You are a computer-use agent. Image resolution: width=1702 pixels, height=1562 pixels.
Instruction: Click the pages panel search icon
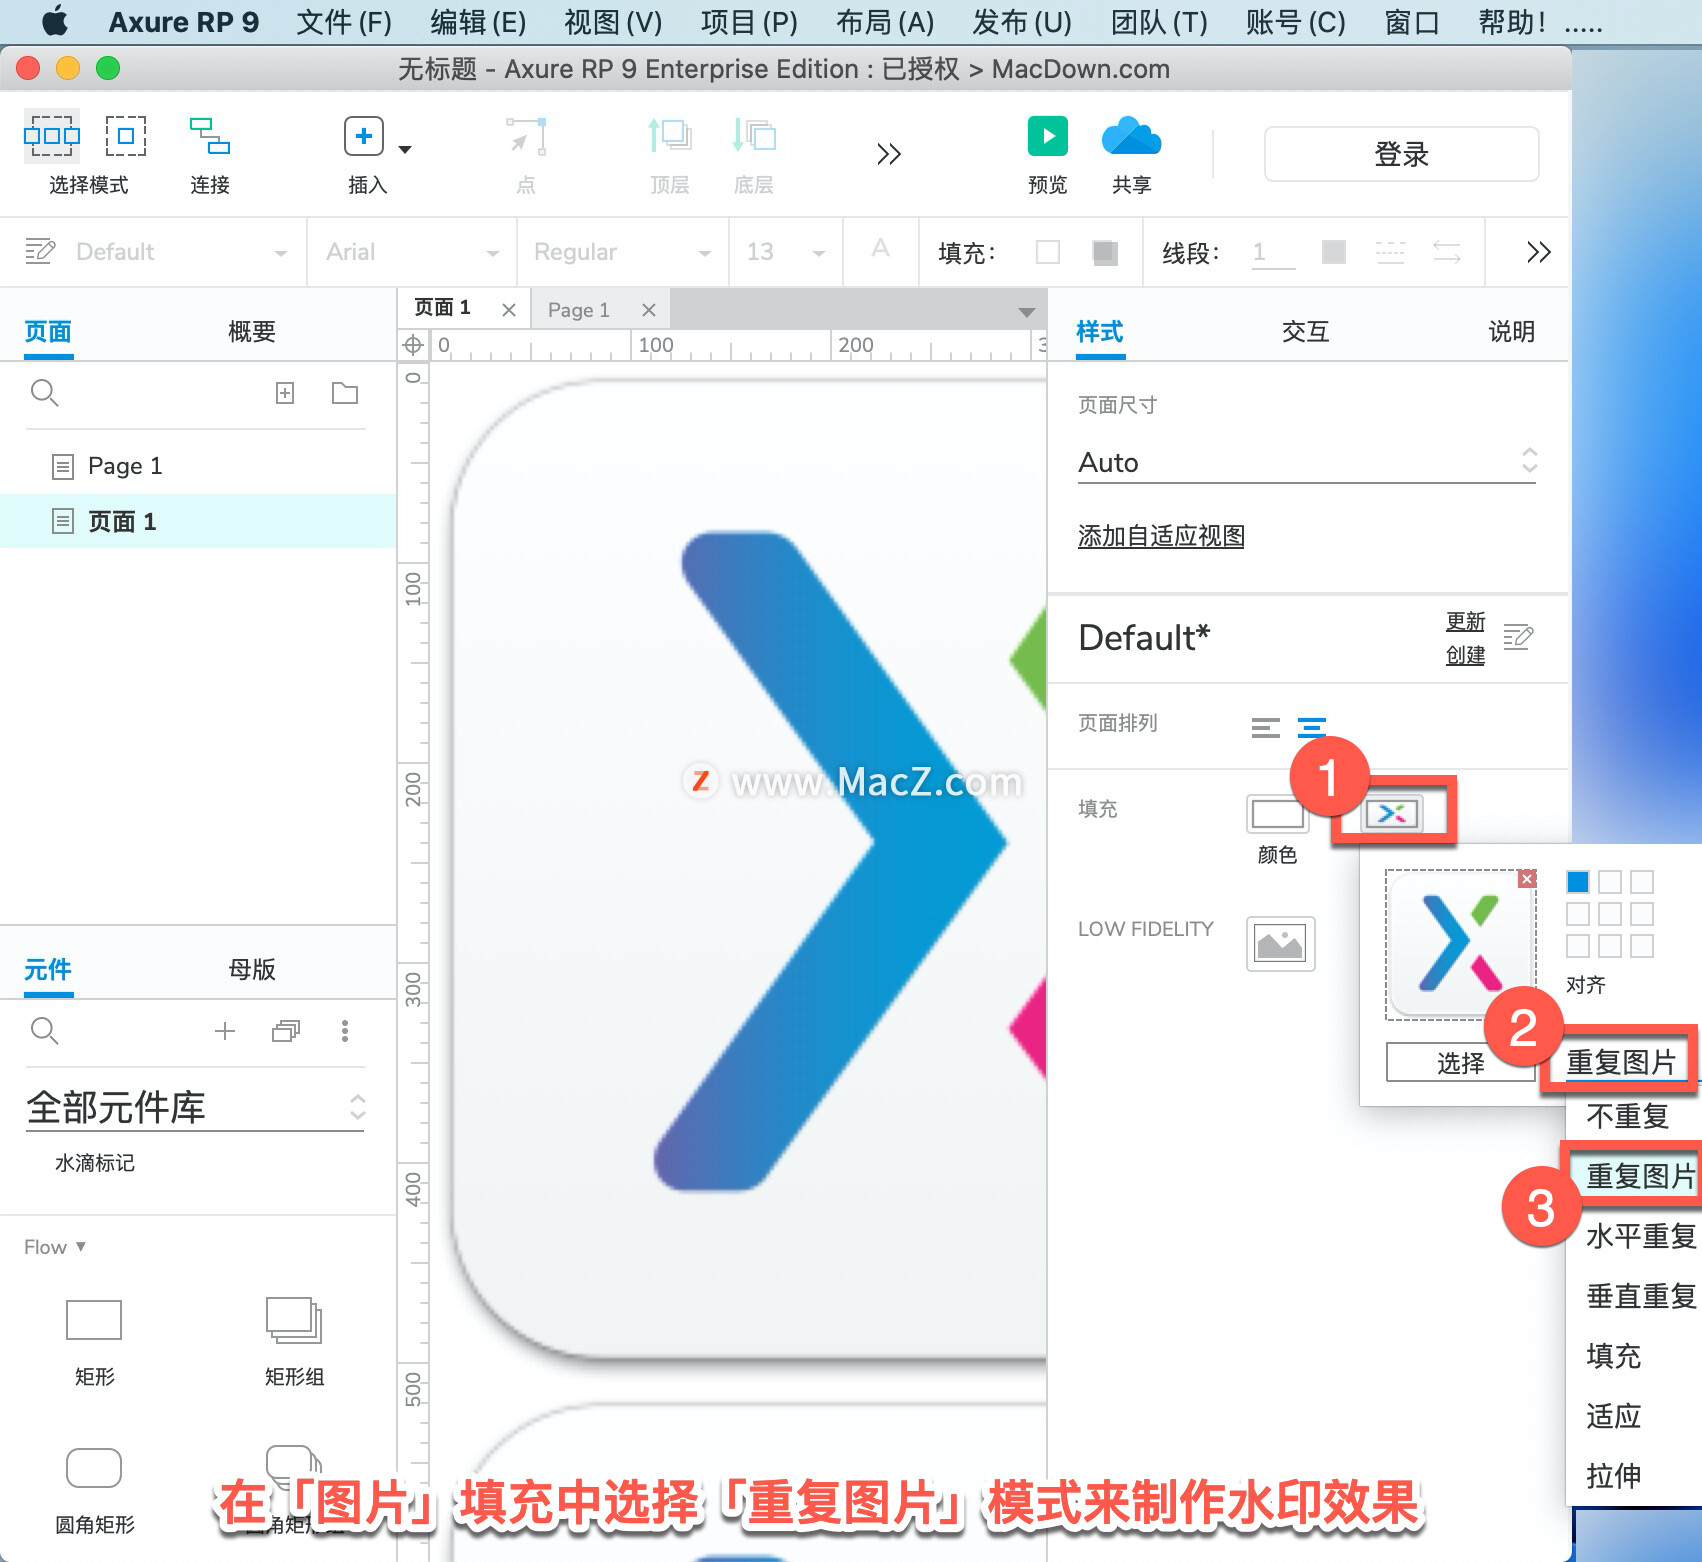click(x=44, y=393)
